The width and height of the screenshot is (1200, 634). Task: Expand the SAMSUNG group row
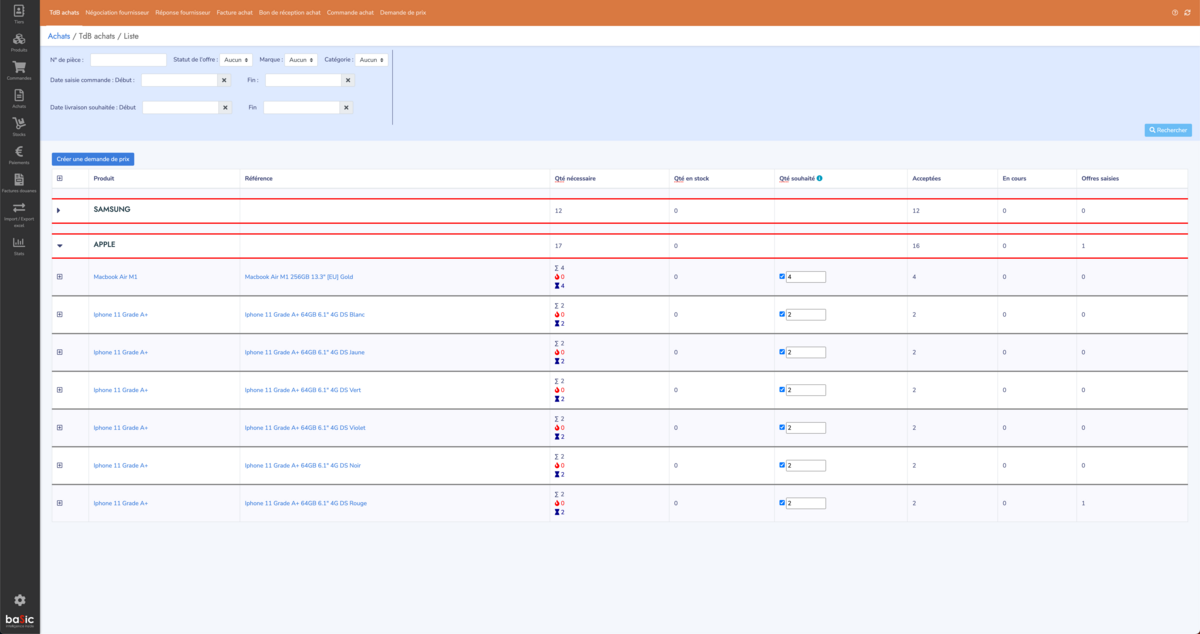(59, 210)
